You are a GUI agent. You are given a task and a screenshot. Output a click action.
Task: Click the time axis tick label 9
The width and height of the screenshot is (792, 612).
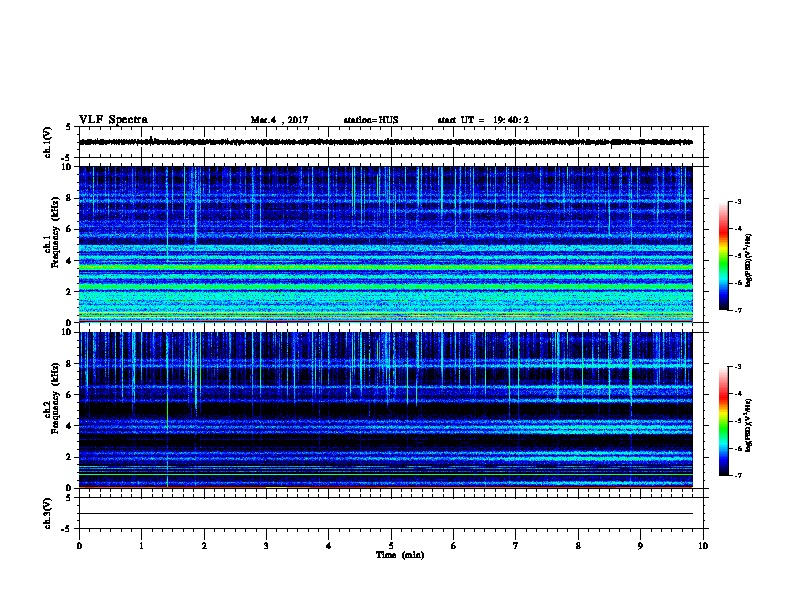640,546
